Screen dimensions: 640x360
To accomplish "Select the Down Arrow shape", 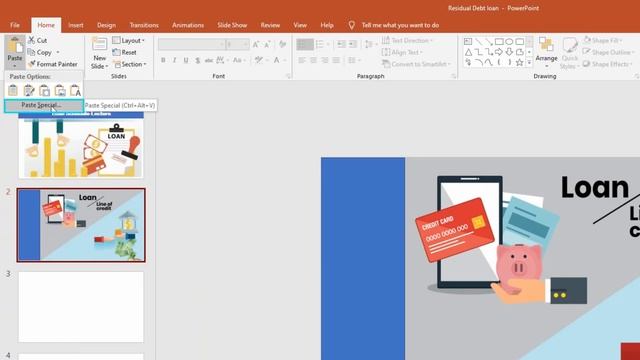I will tap(509, 52).
